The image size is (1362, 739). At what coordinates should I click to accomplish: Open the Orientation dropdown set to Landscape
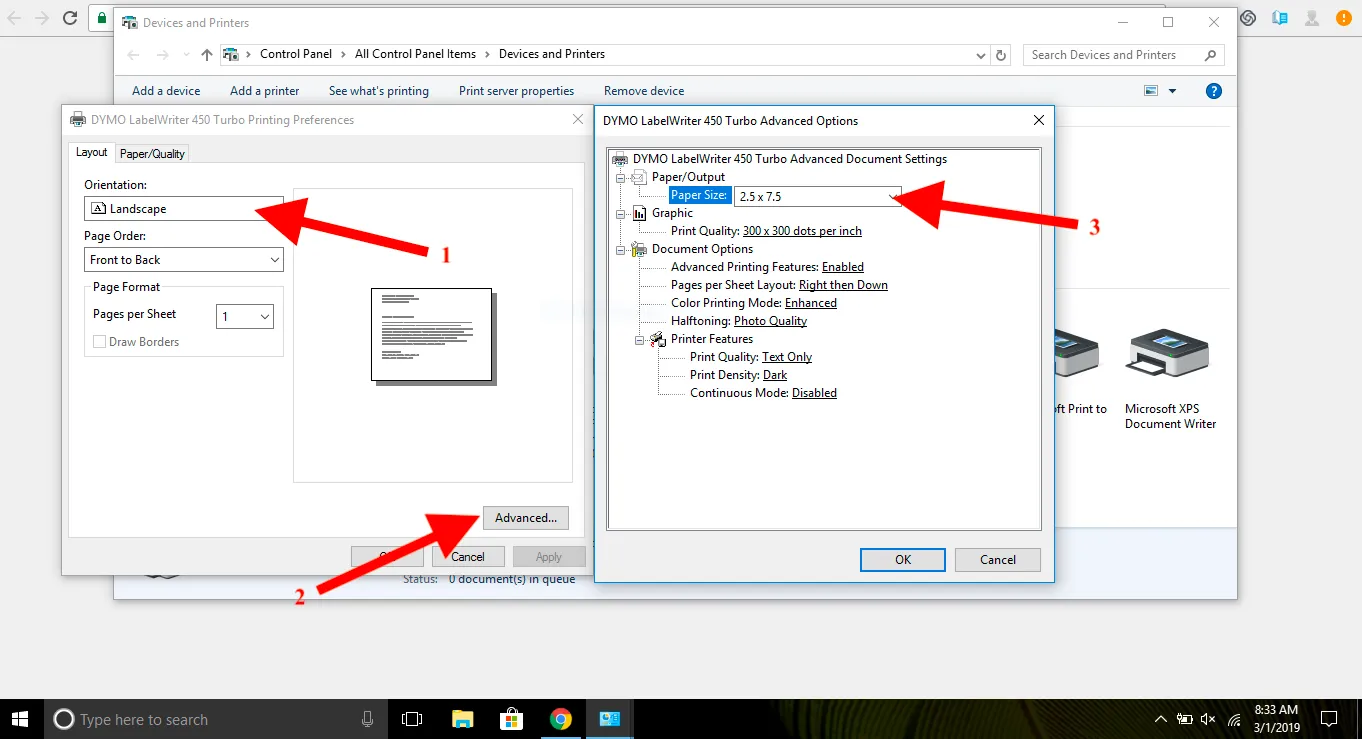point(184,209)
